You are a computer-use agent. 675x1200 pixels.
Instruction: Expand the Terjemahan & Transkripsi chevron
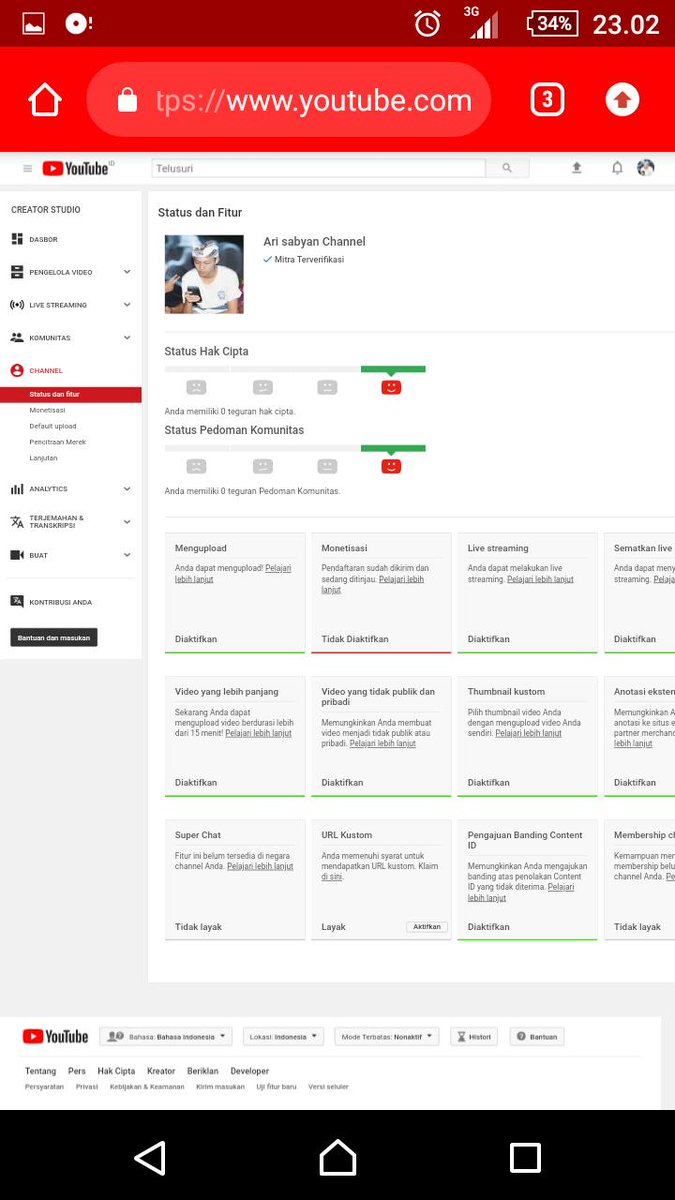[127, 522]
